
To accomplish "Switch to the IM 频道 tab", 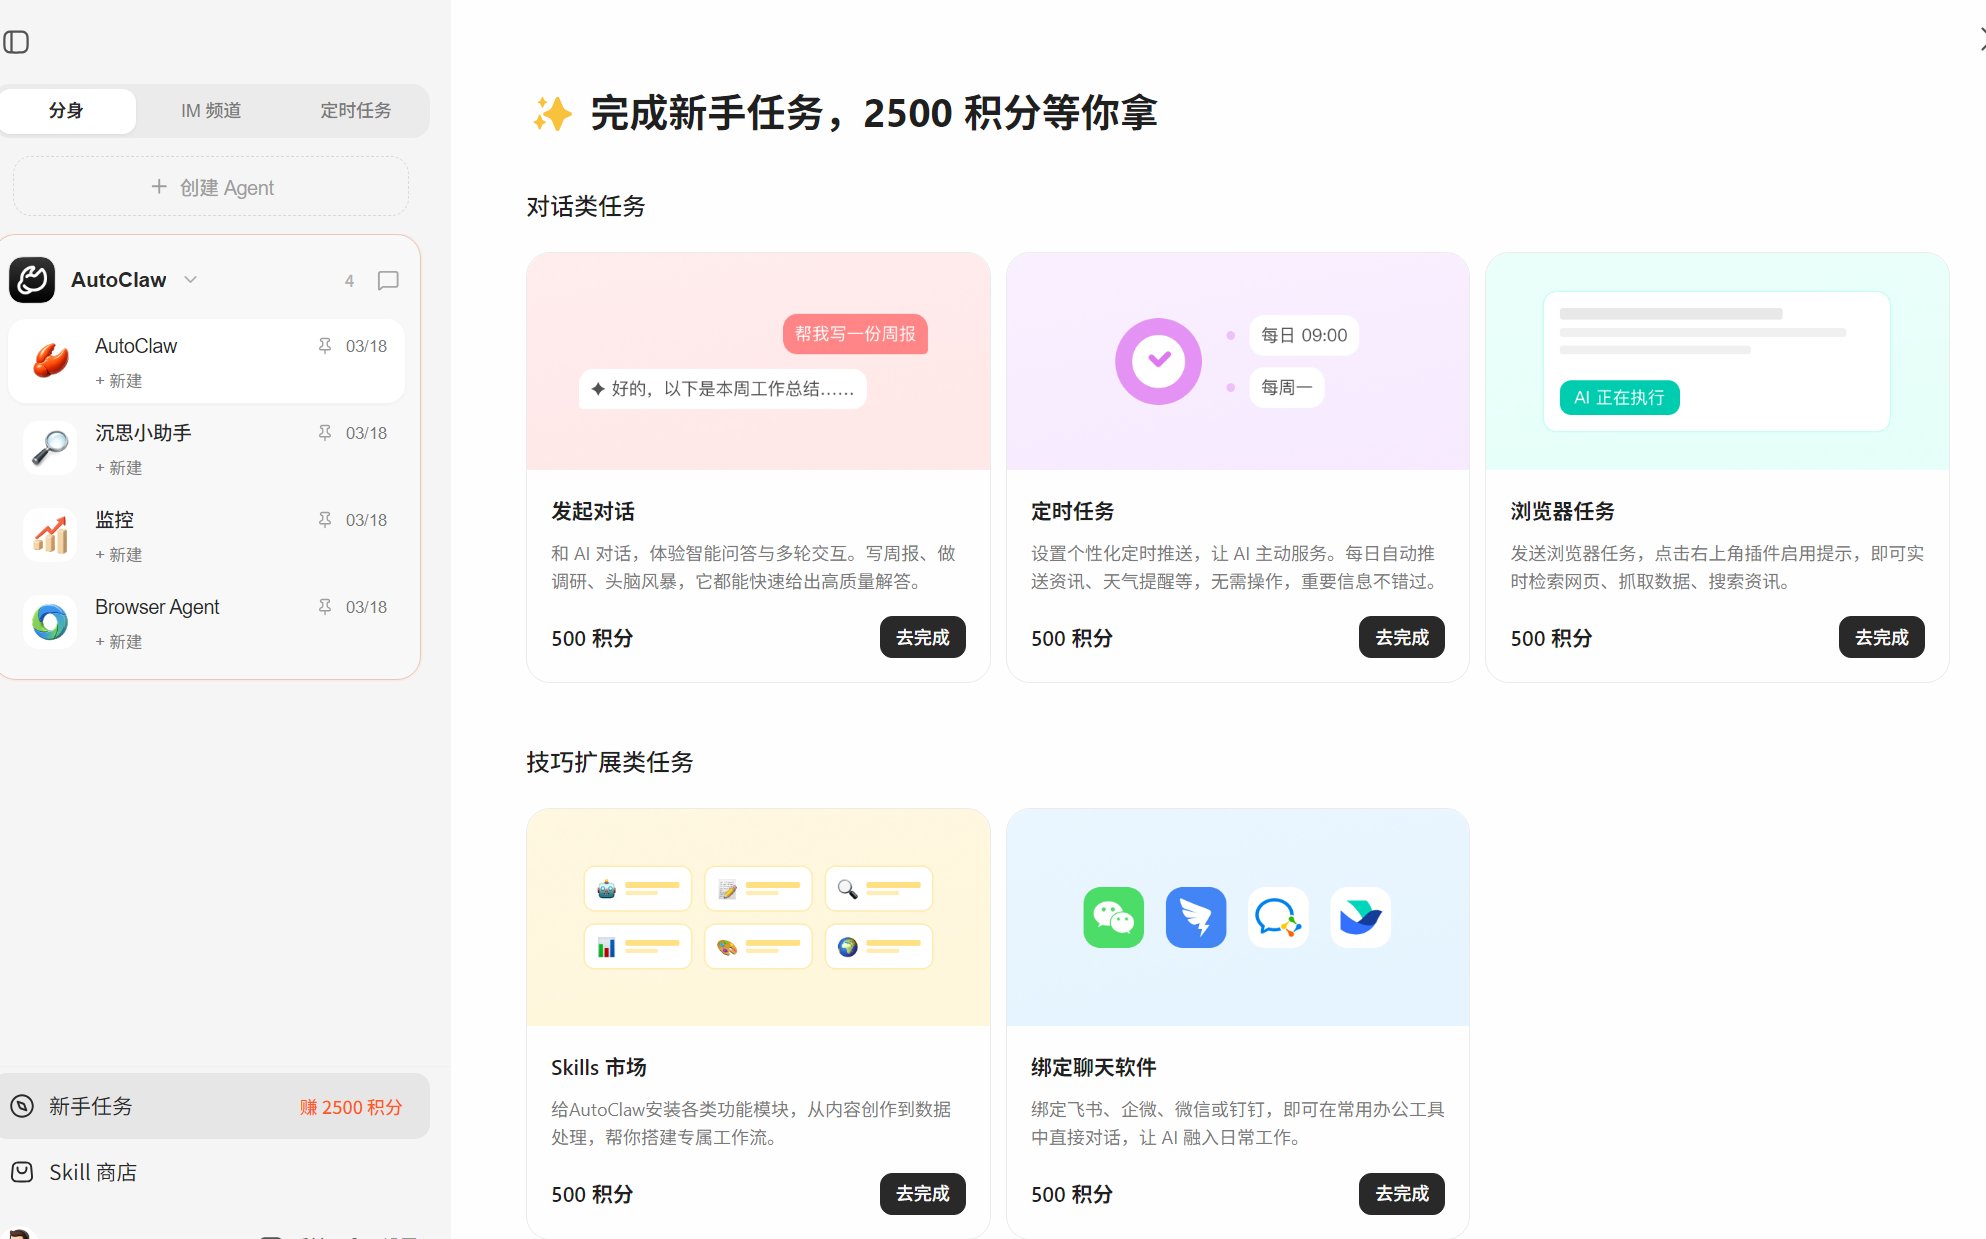I will [x=211, y=110].
